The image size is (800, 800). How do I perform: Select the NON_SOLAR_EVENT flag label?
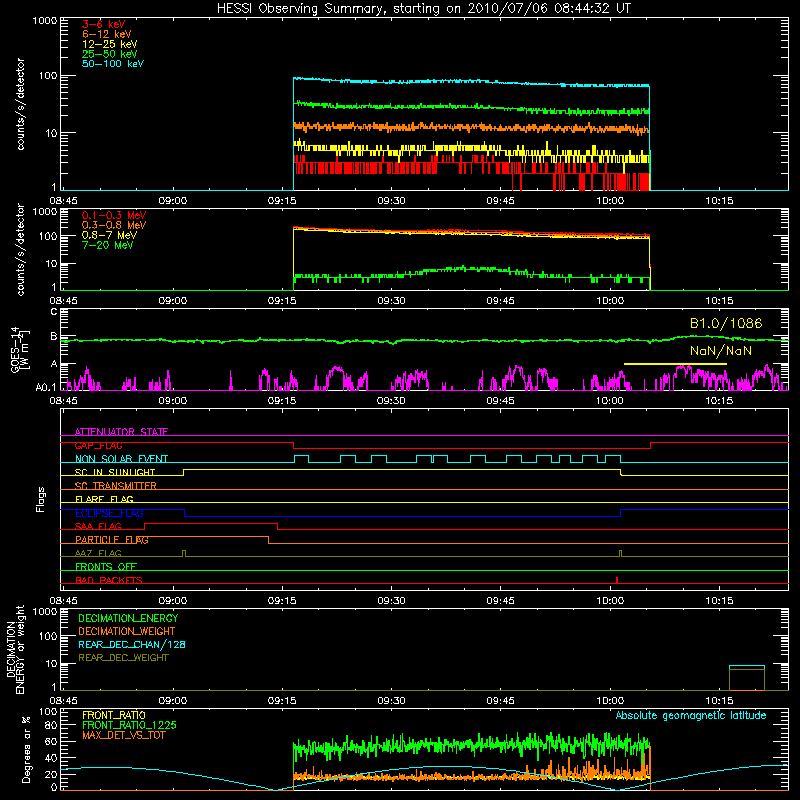(121, 459)
